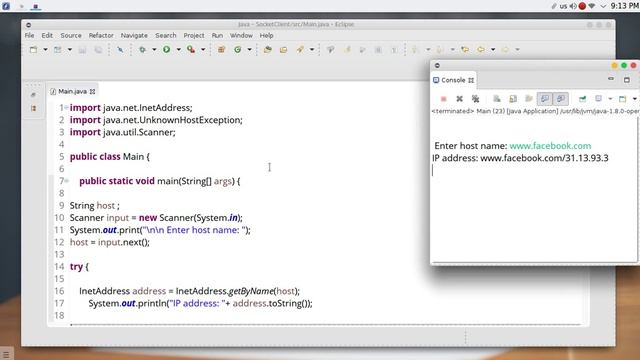
Task: Select the Main.java editor tab
Action: [72, 91]
